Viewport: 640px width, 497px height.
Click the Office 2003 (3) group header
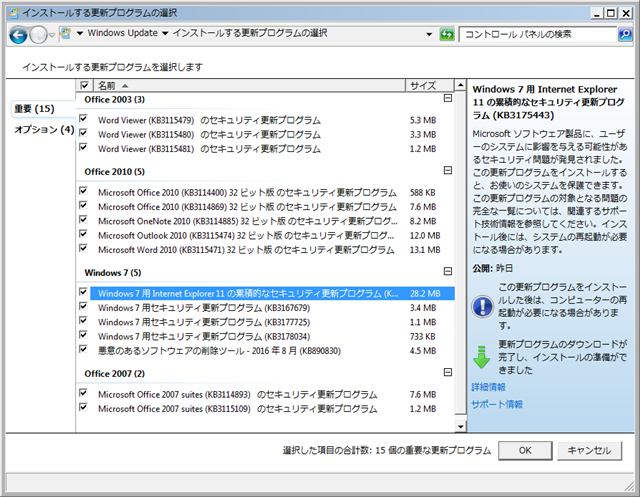click(x=115, y=100)
